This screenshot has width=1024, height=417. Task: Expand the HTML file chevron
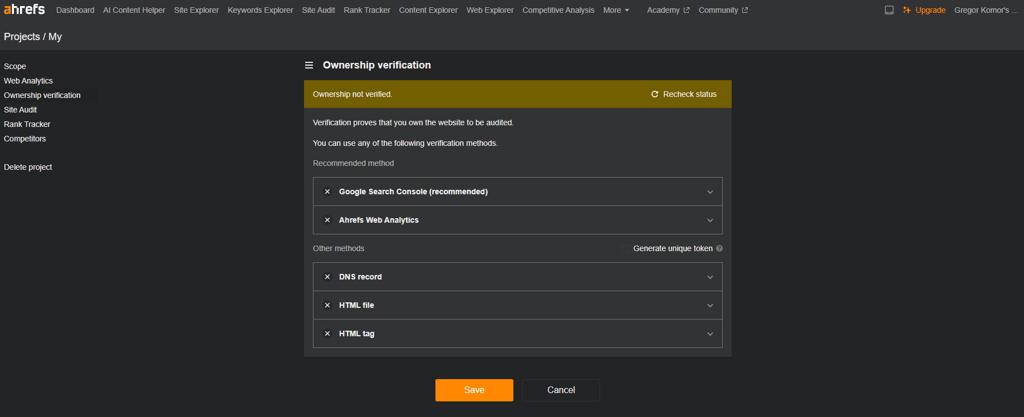click(x=710, y=305)
